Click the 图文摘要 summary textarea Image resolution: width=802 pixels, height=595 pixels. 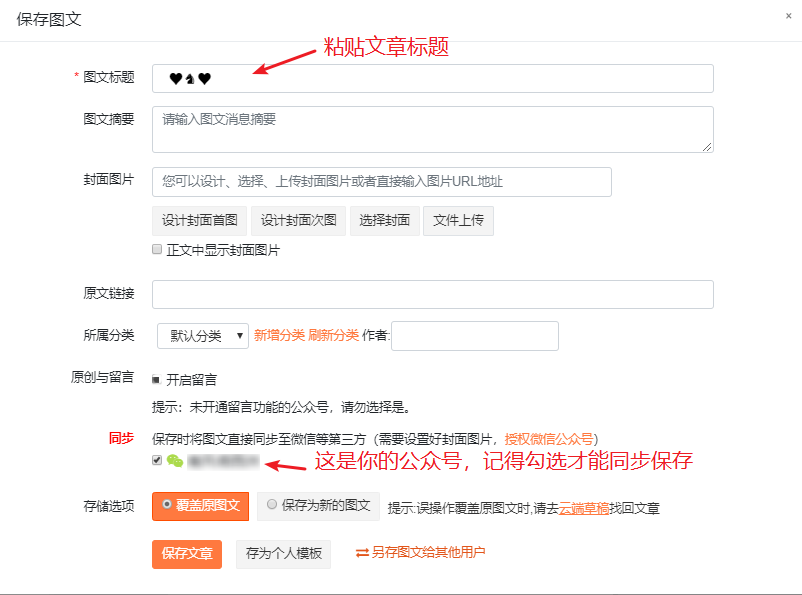433,129
